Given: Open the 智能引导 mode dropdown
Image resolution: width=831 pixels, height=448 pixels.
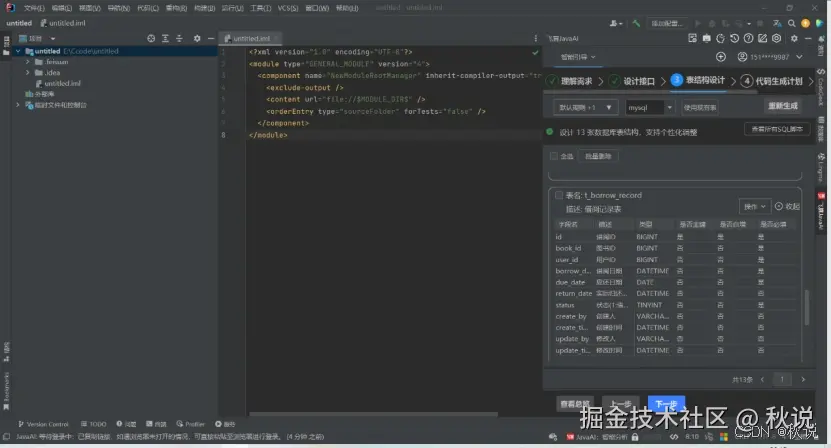Looking at the screenshot, I should [578, 57].
